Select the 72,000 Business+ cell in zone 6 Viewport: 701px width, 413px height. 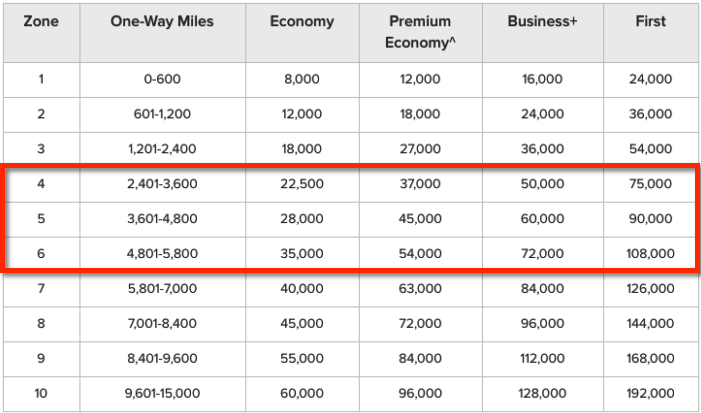[543, 253]
